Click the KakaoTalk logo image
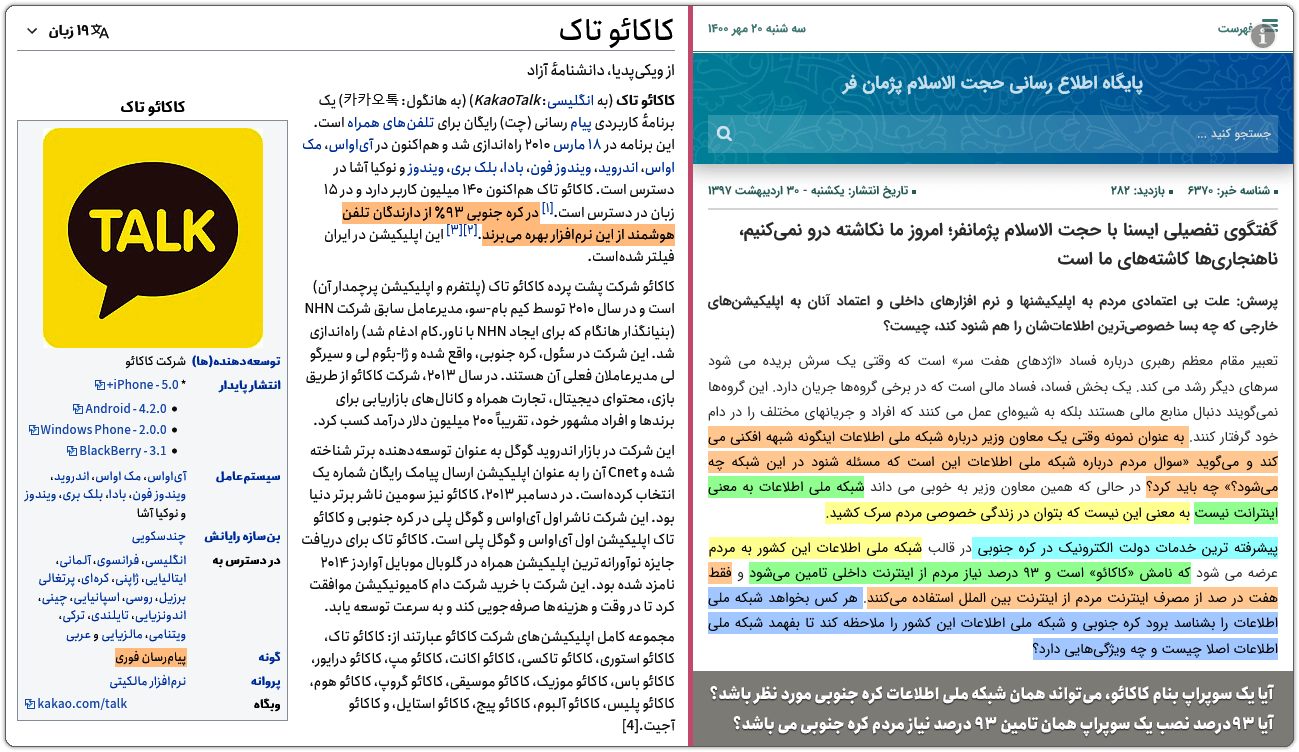 pos(153,237)
